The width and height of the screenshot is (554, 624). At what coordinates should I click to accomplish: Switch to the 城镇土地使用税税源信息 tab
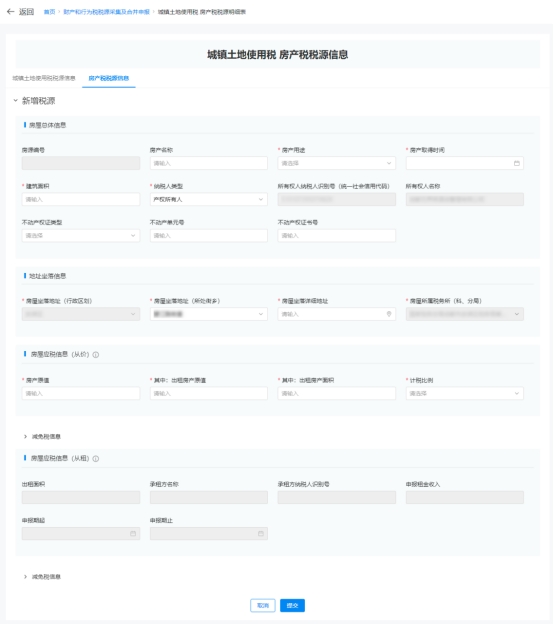point(44,78)
